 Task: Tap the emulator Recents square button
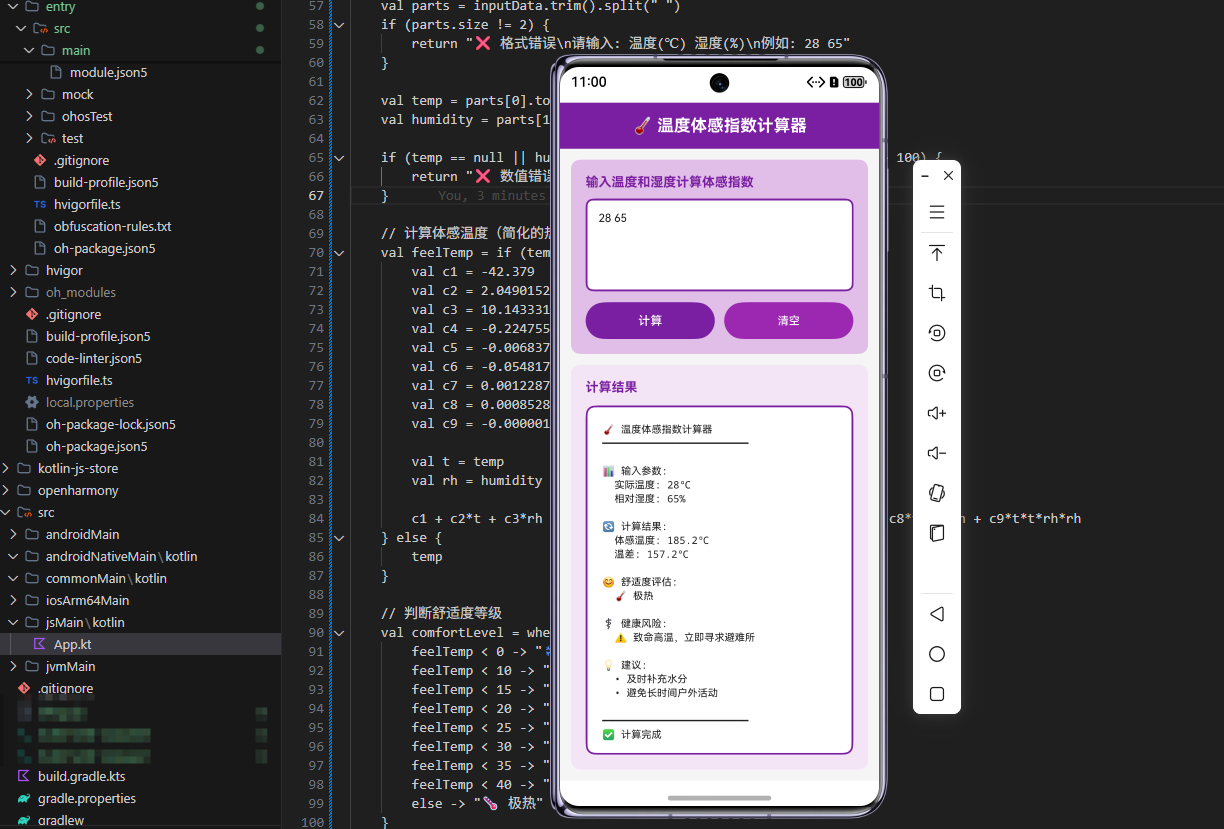(937, 694)
